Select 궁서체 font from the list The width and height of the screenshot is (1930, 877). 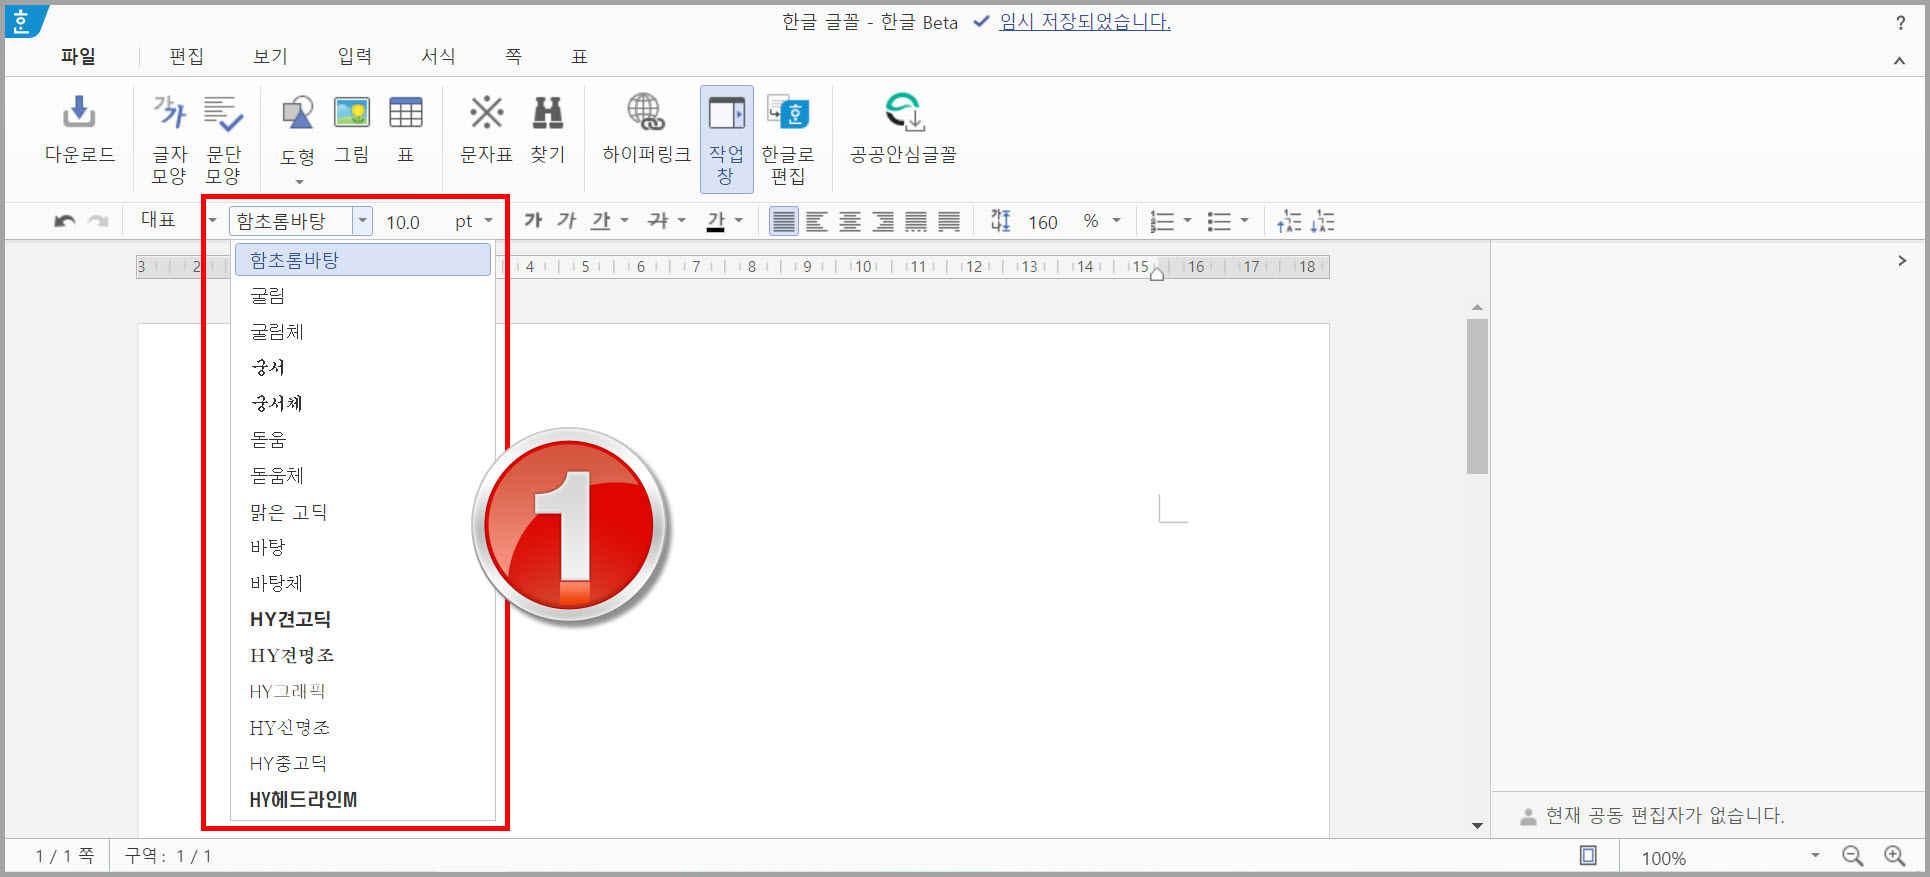(363, 404)
